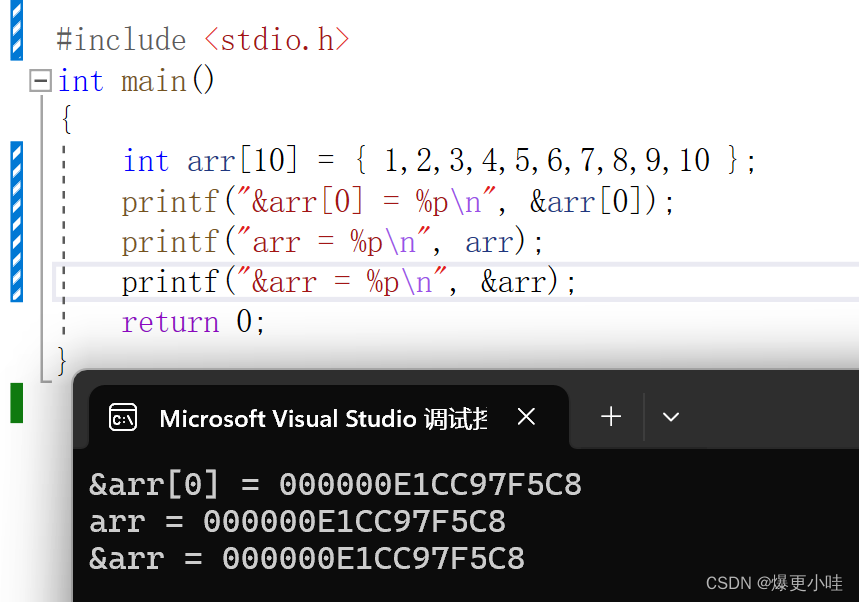Click console output line &arr[0] = 000000E1CC97F5C8
Screen dimensions: 859x602
pos(335,484)
